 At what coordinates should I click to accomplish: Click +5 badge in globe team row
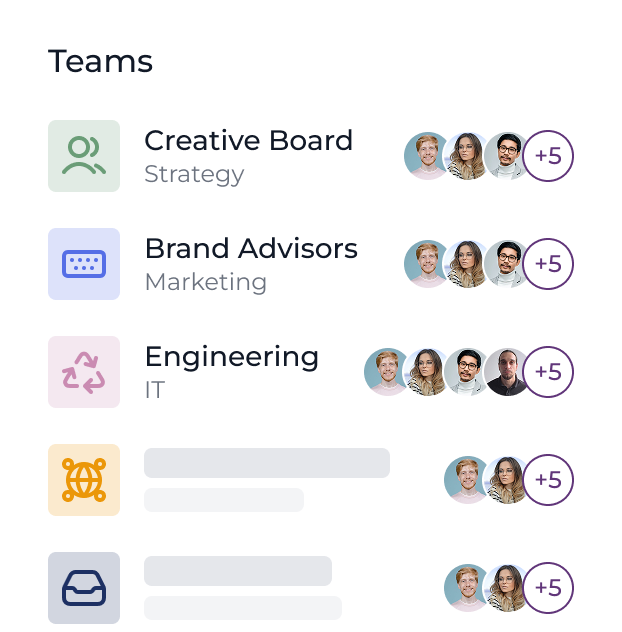548,480
